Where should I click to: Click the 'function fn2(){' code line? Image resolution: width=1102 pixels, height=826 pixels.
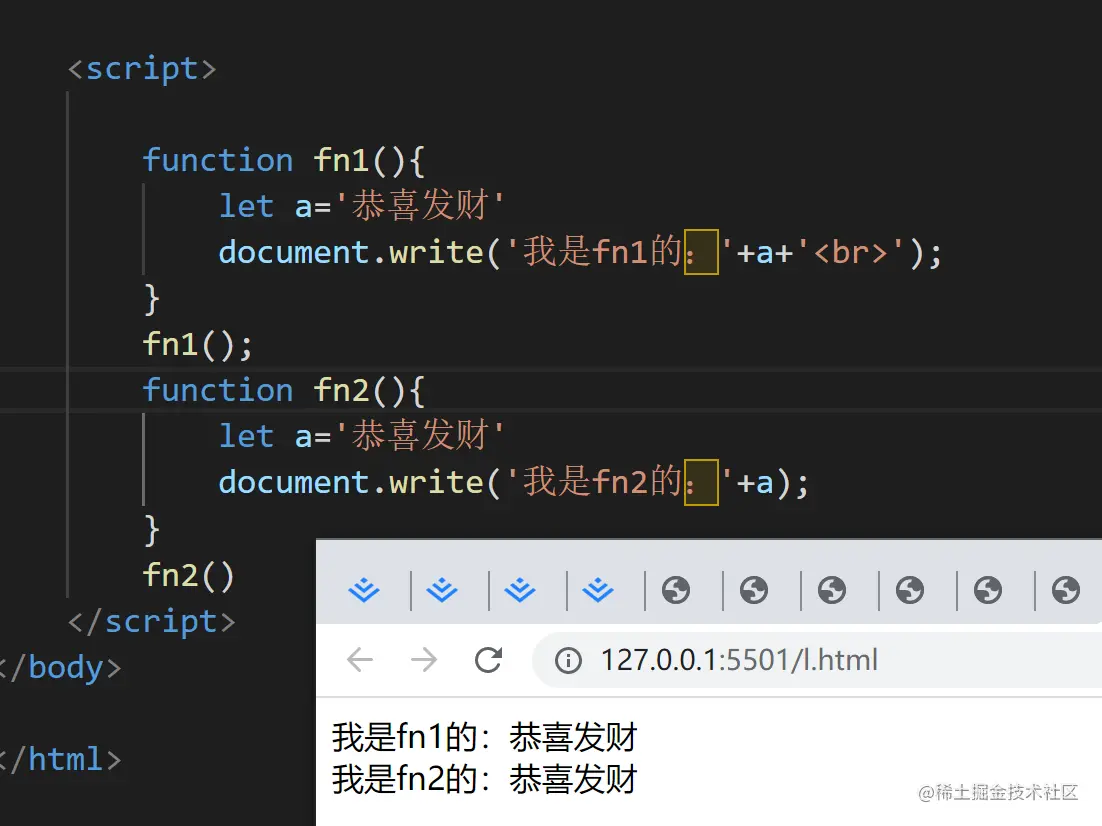(x=284, y=390)
